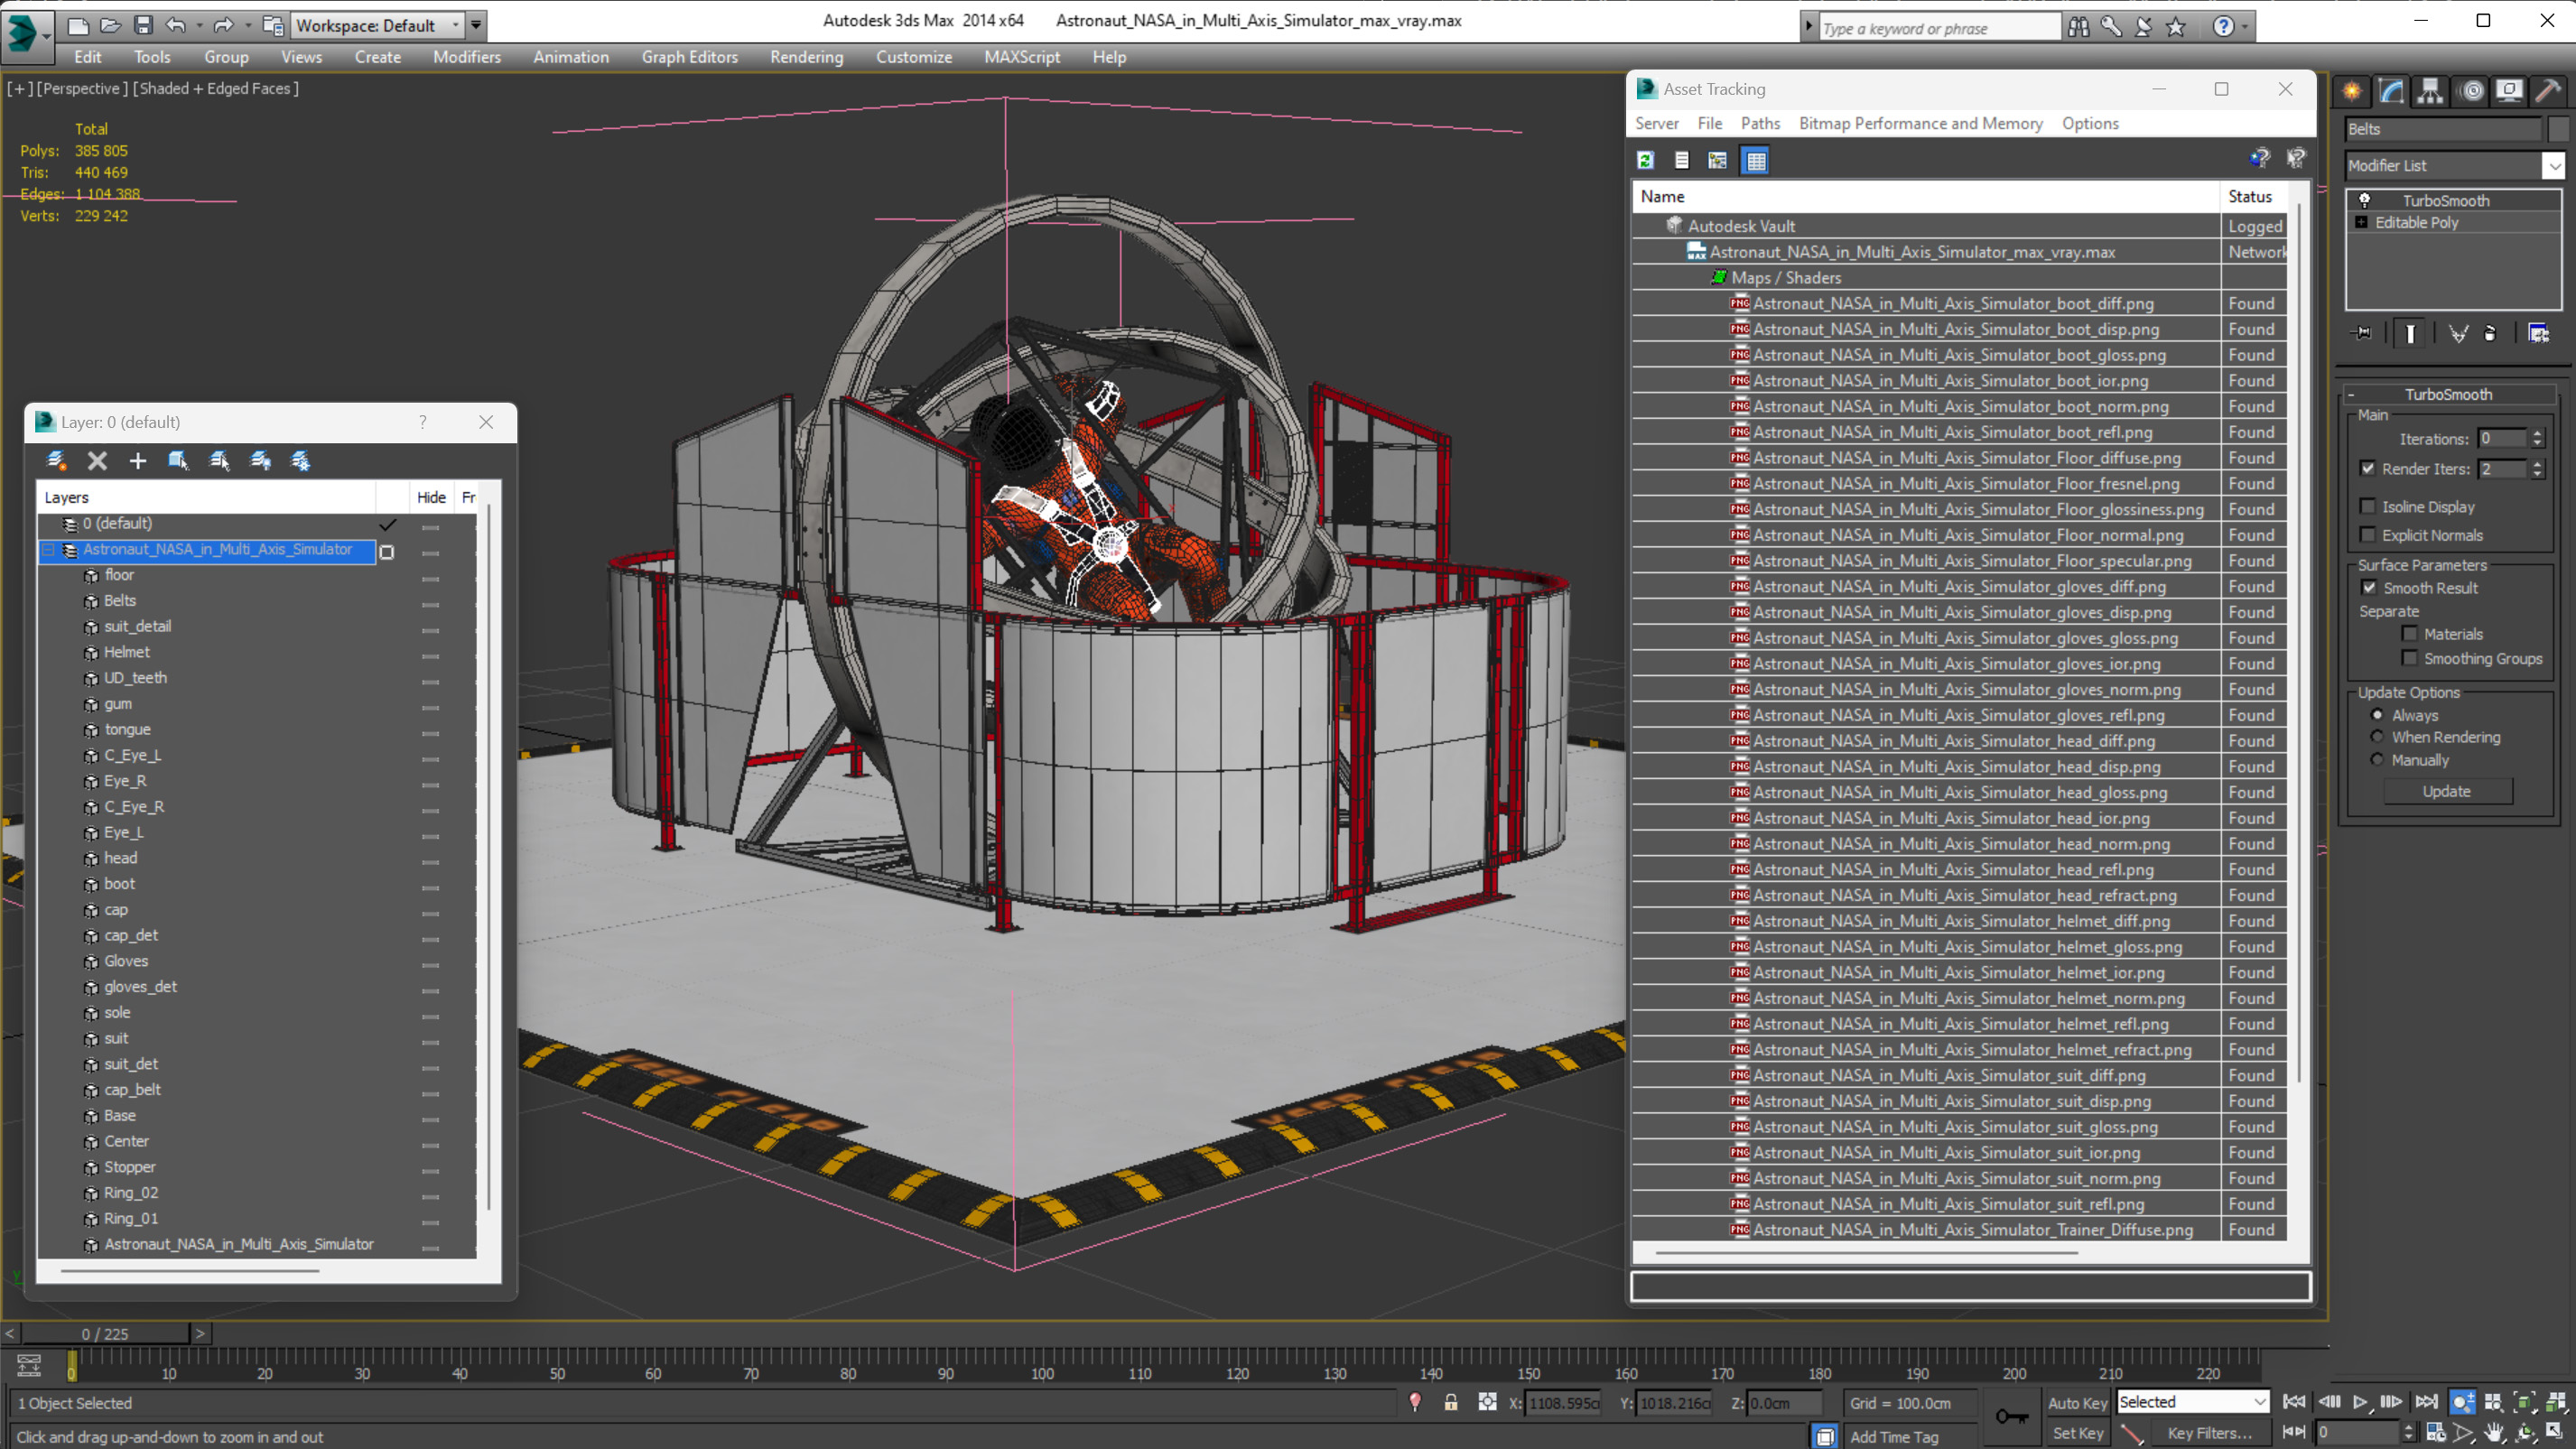Viewport: 2576px width, 1449px height.
Task: Open the Create command panel tab
Action: (x=2351, y=91)
